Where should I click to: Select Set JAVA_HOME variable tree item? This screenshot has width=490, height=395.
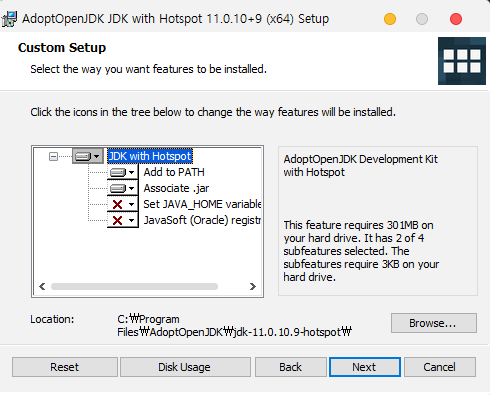pos(202,204)
